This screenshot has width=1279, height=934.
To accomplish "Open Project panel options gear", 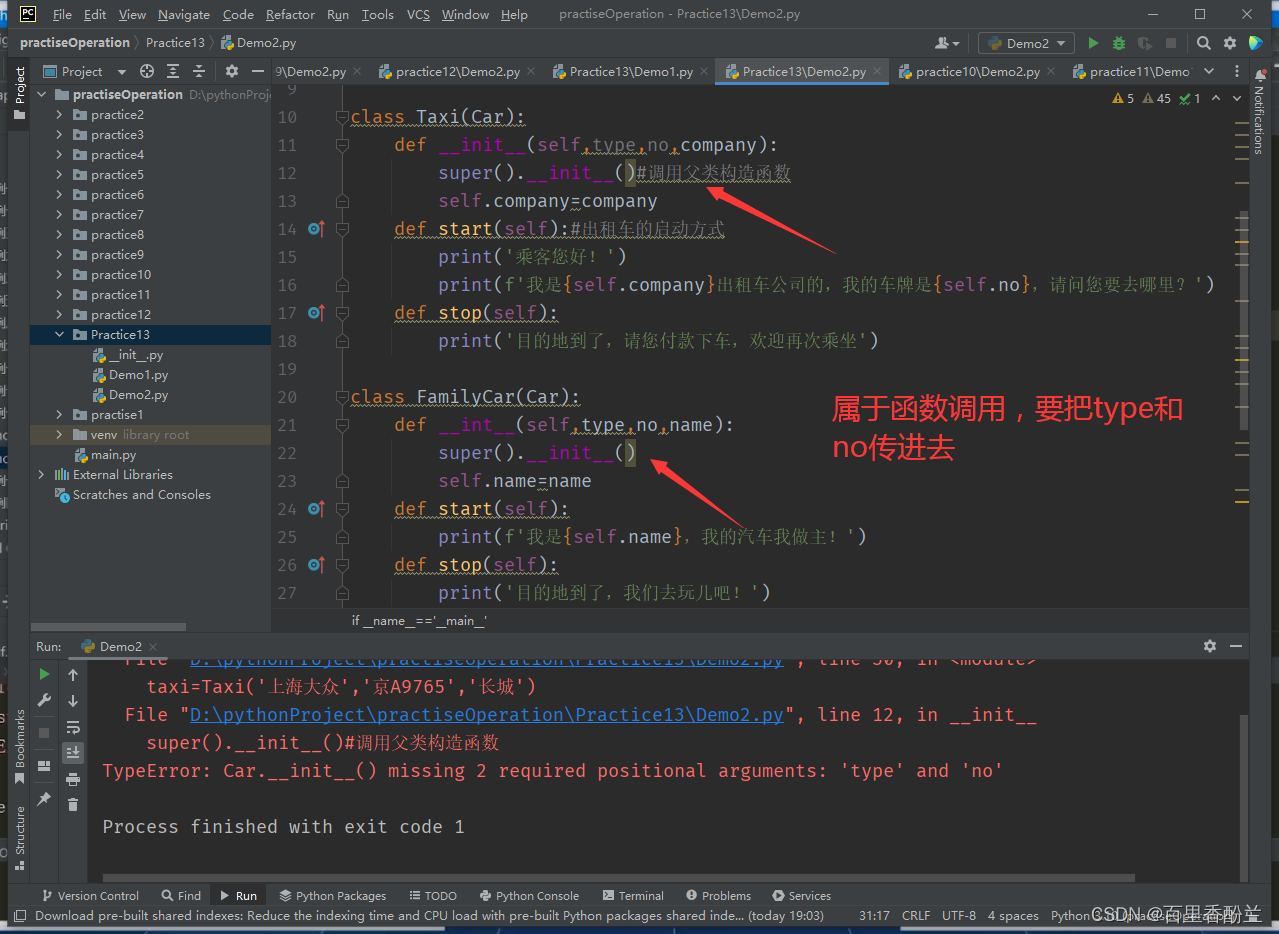I will click(232, 71).
